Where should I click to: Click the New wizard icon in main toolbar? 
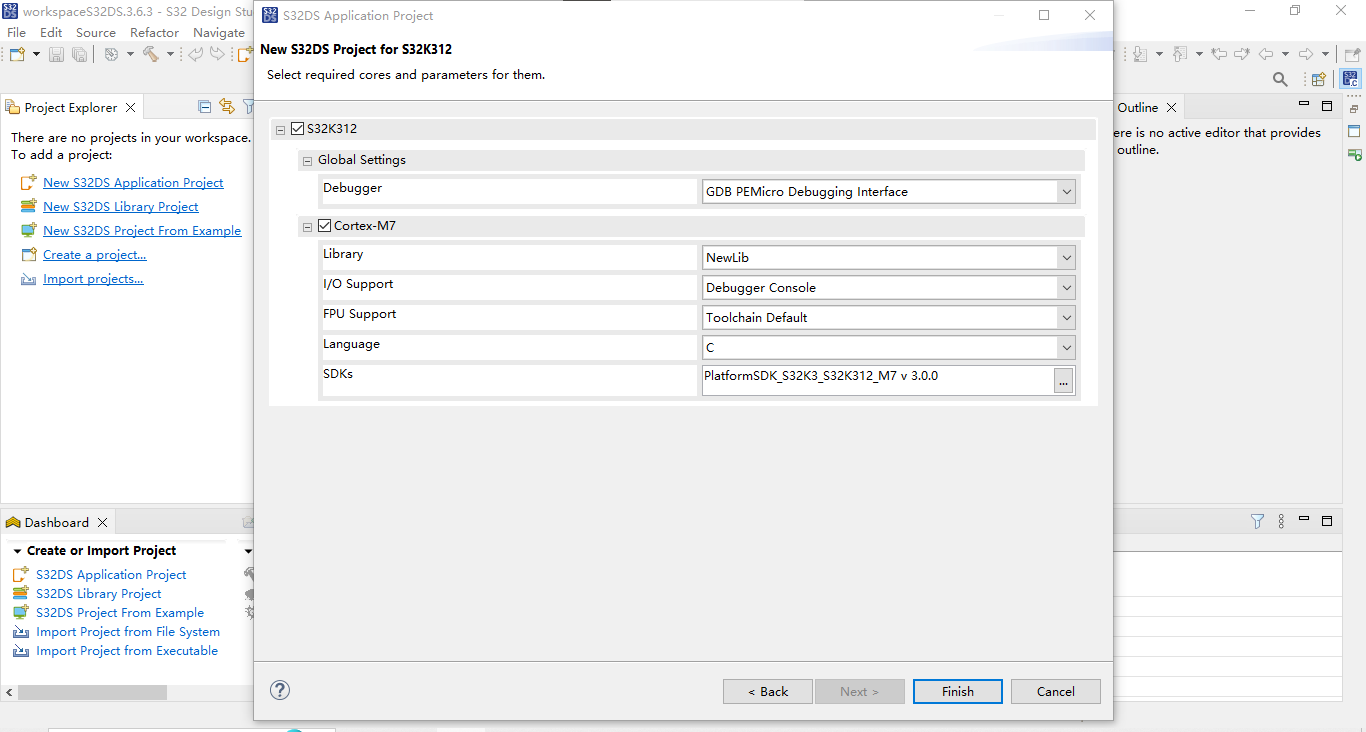pyautogui.click(x=17, y=54)
